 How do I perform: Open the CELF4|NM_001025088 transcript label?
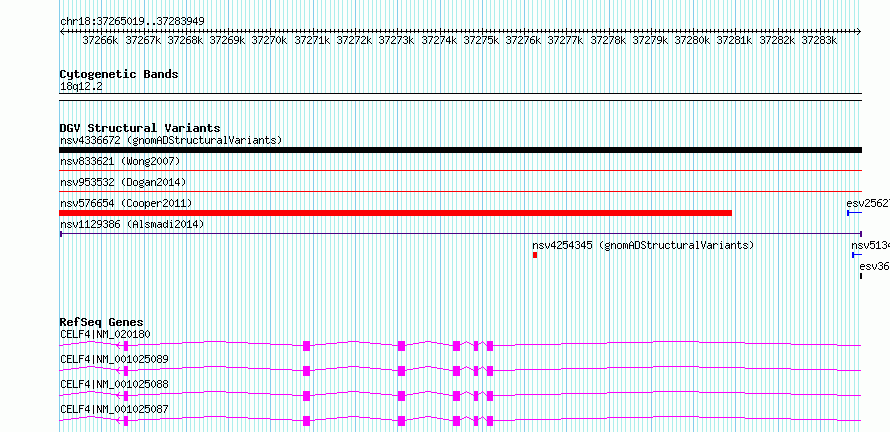(114, 384)
